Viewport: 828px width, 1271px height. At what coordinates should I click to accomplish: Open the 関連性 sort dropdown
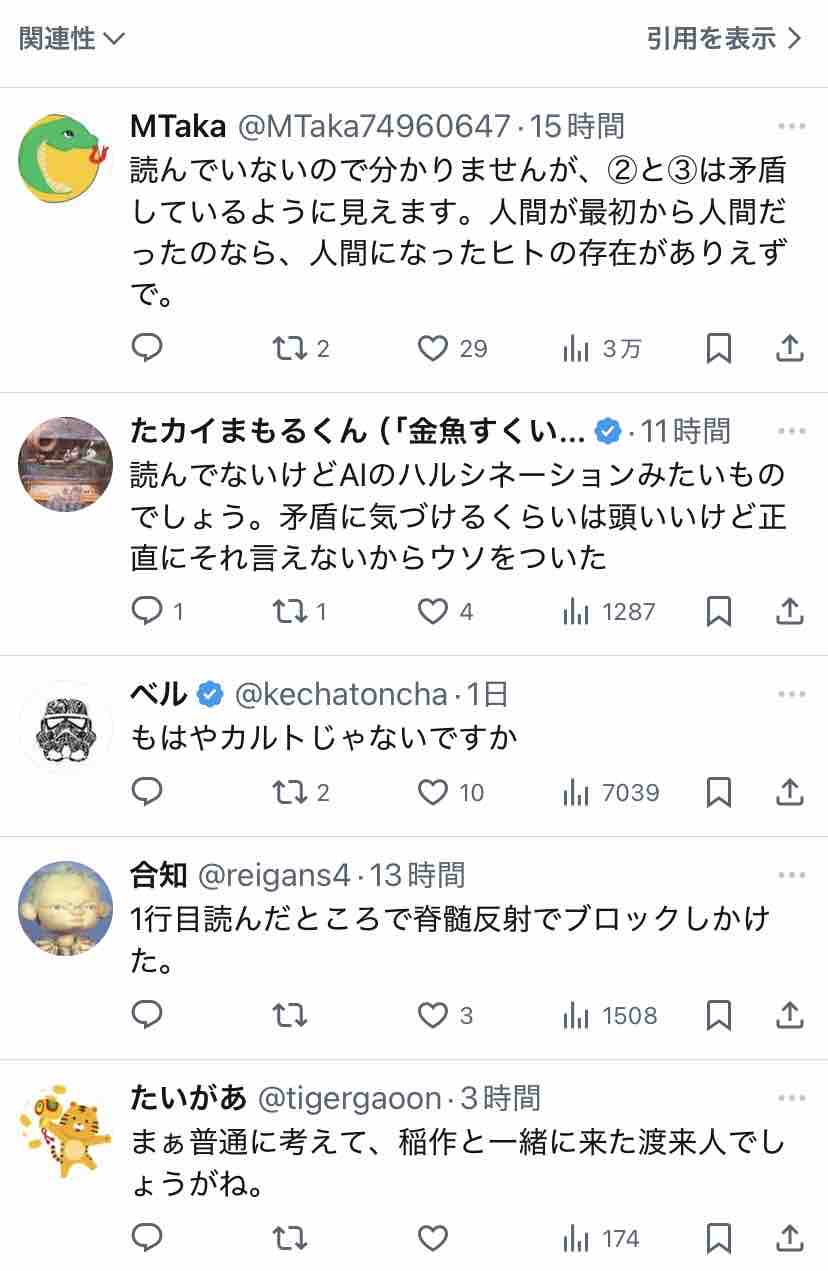72,39
